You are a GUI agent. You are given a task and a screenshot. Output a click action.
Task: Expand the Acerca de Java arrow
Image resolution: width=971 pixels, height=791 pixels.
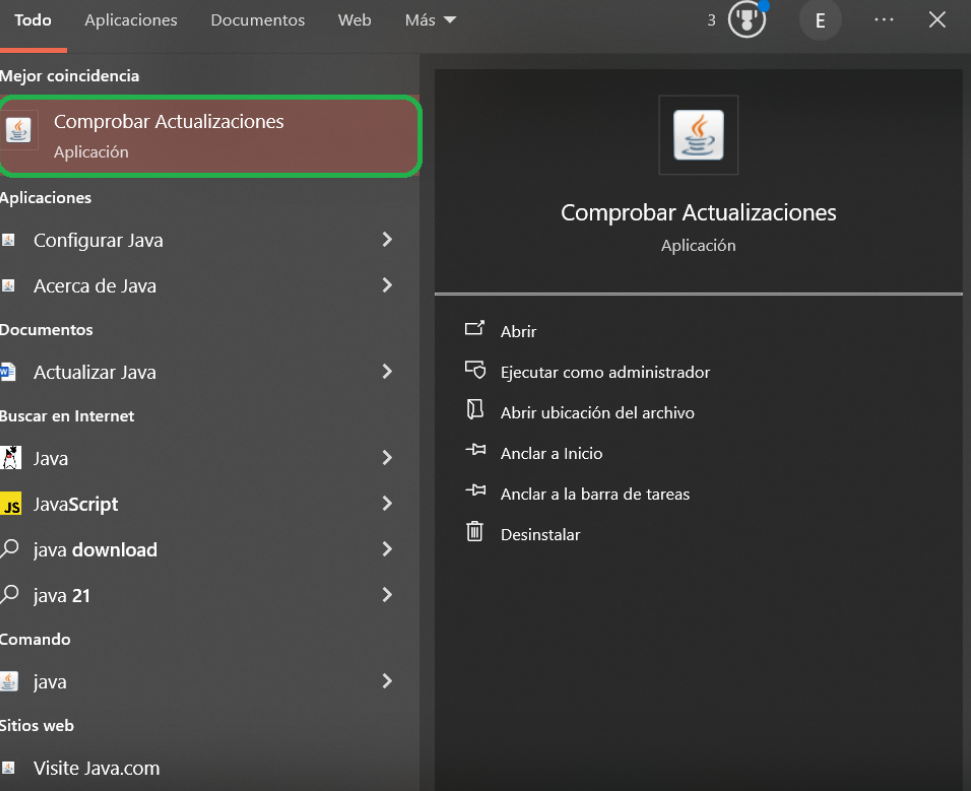[x=387, y=286]
